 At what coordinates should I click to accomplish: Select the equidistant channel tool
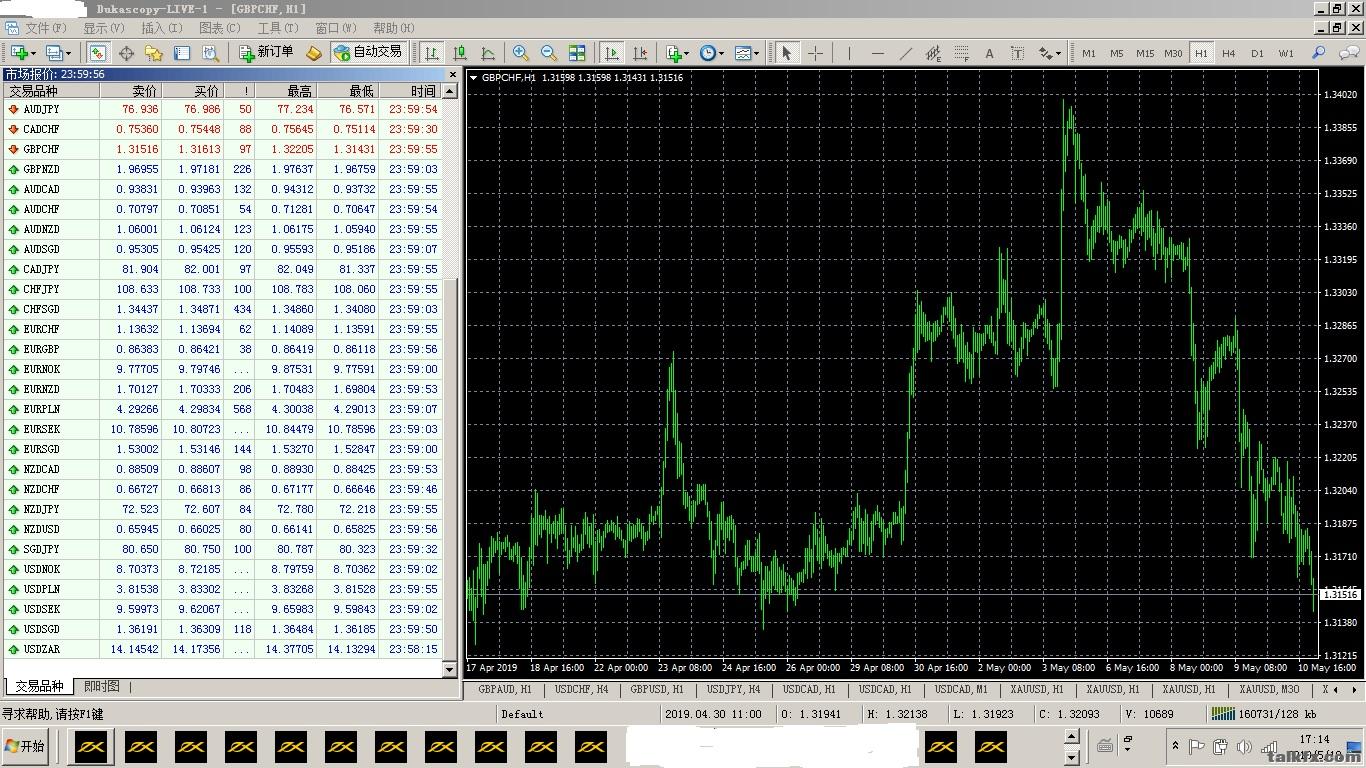tap(933, 53)
